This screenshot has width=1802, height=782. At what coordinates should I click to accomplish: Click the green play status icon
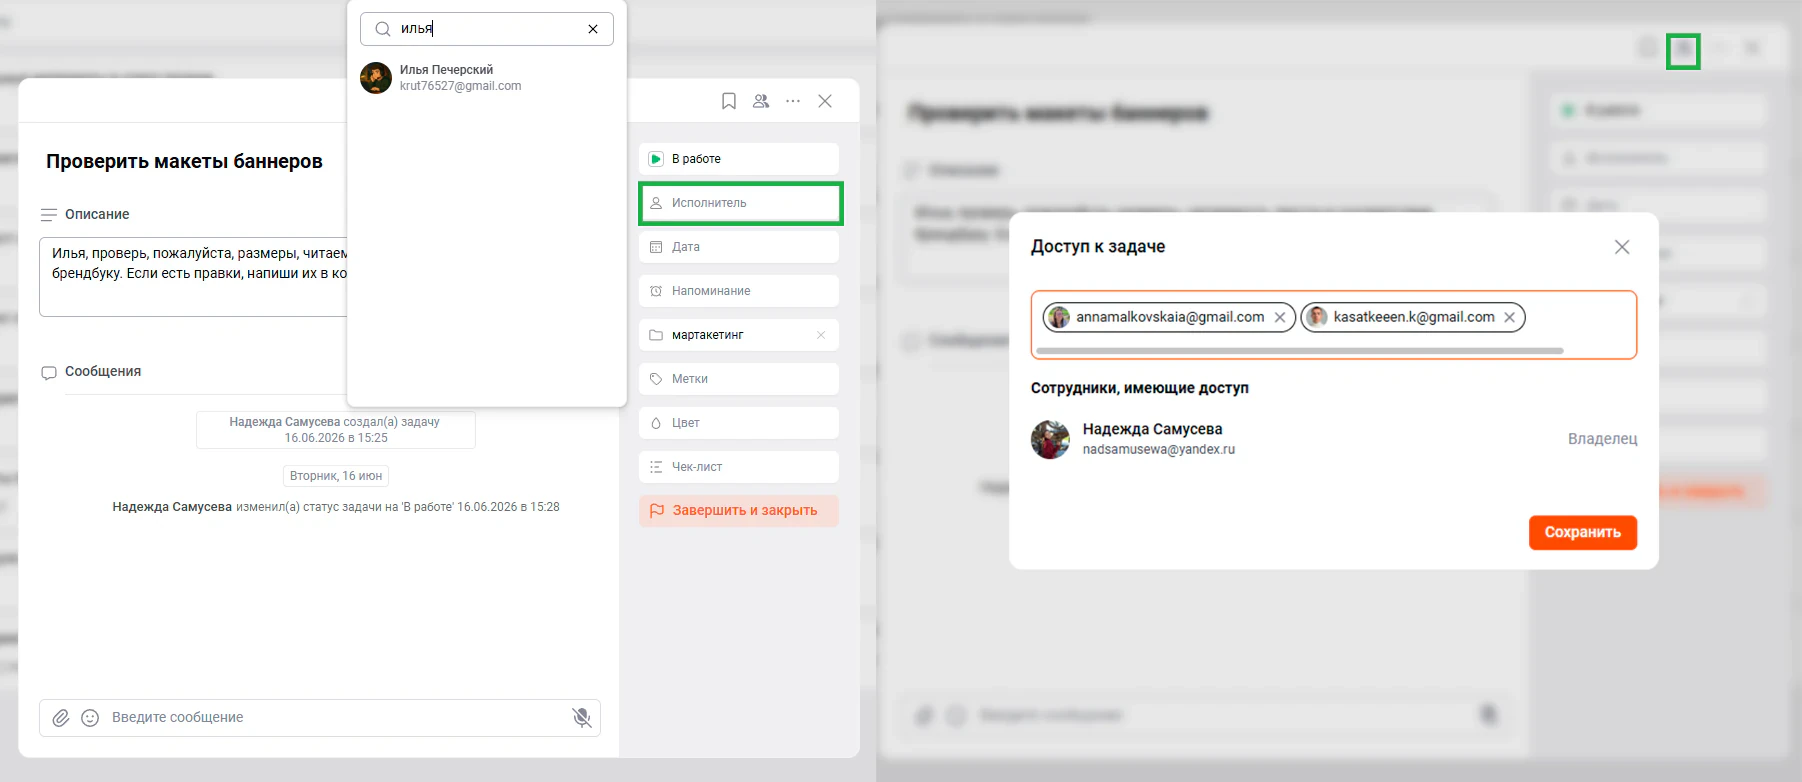pos(656,159)
